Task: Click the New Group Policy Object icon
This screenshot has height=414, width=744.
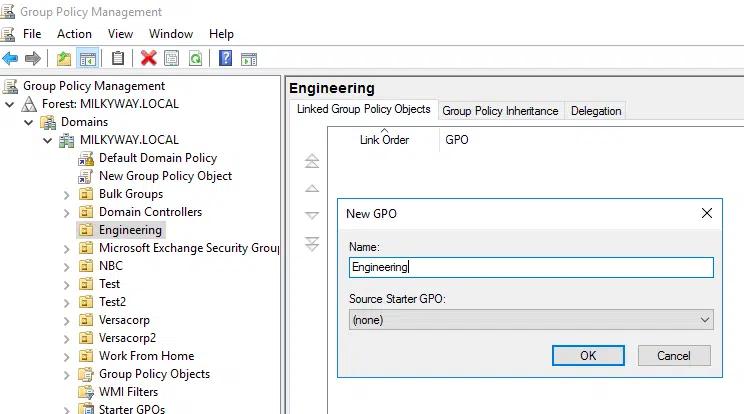Action: pos(85,176)
